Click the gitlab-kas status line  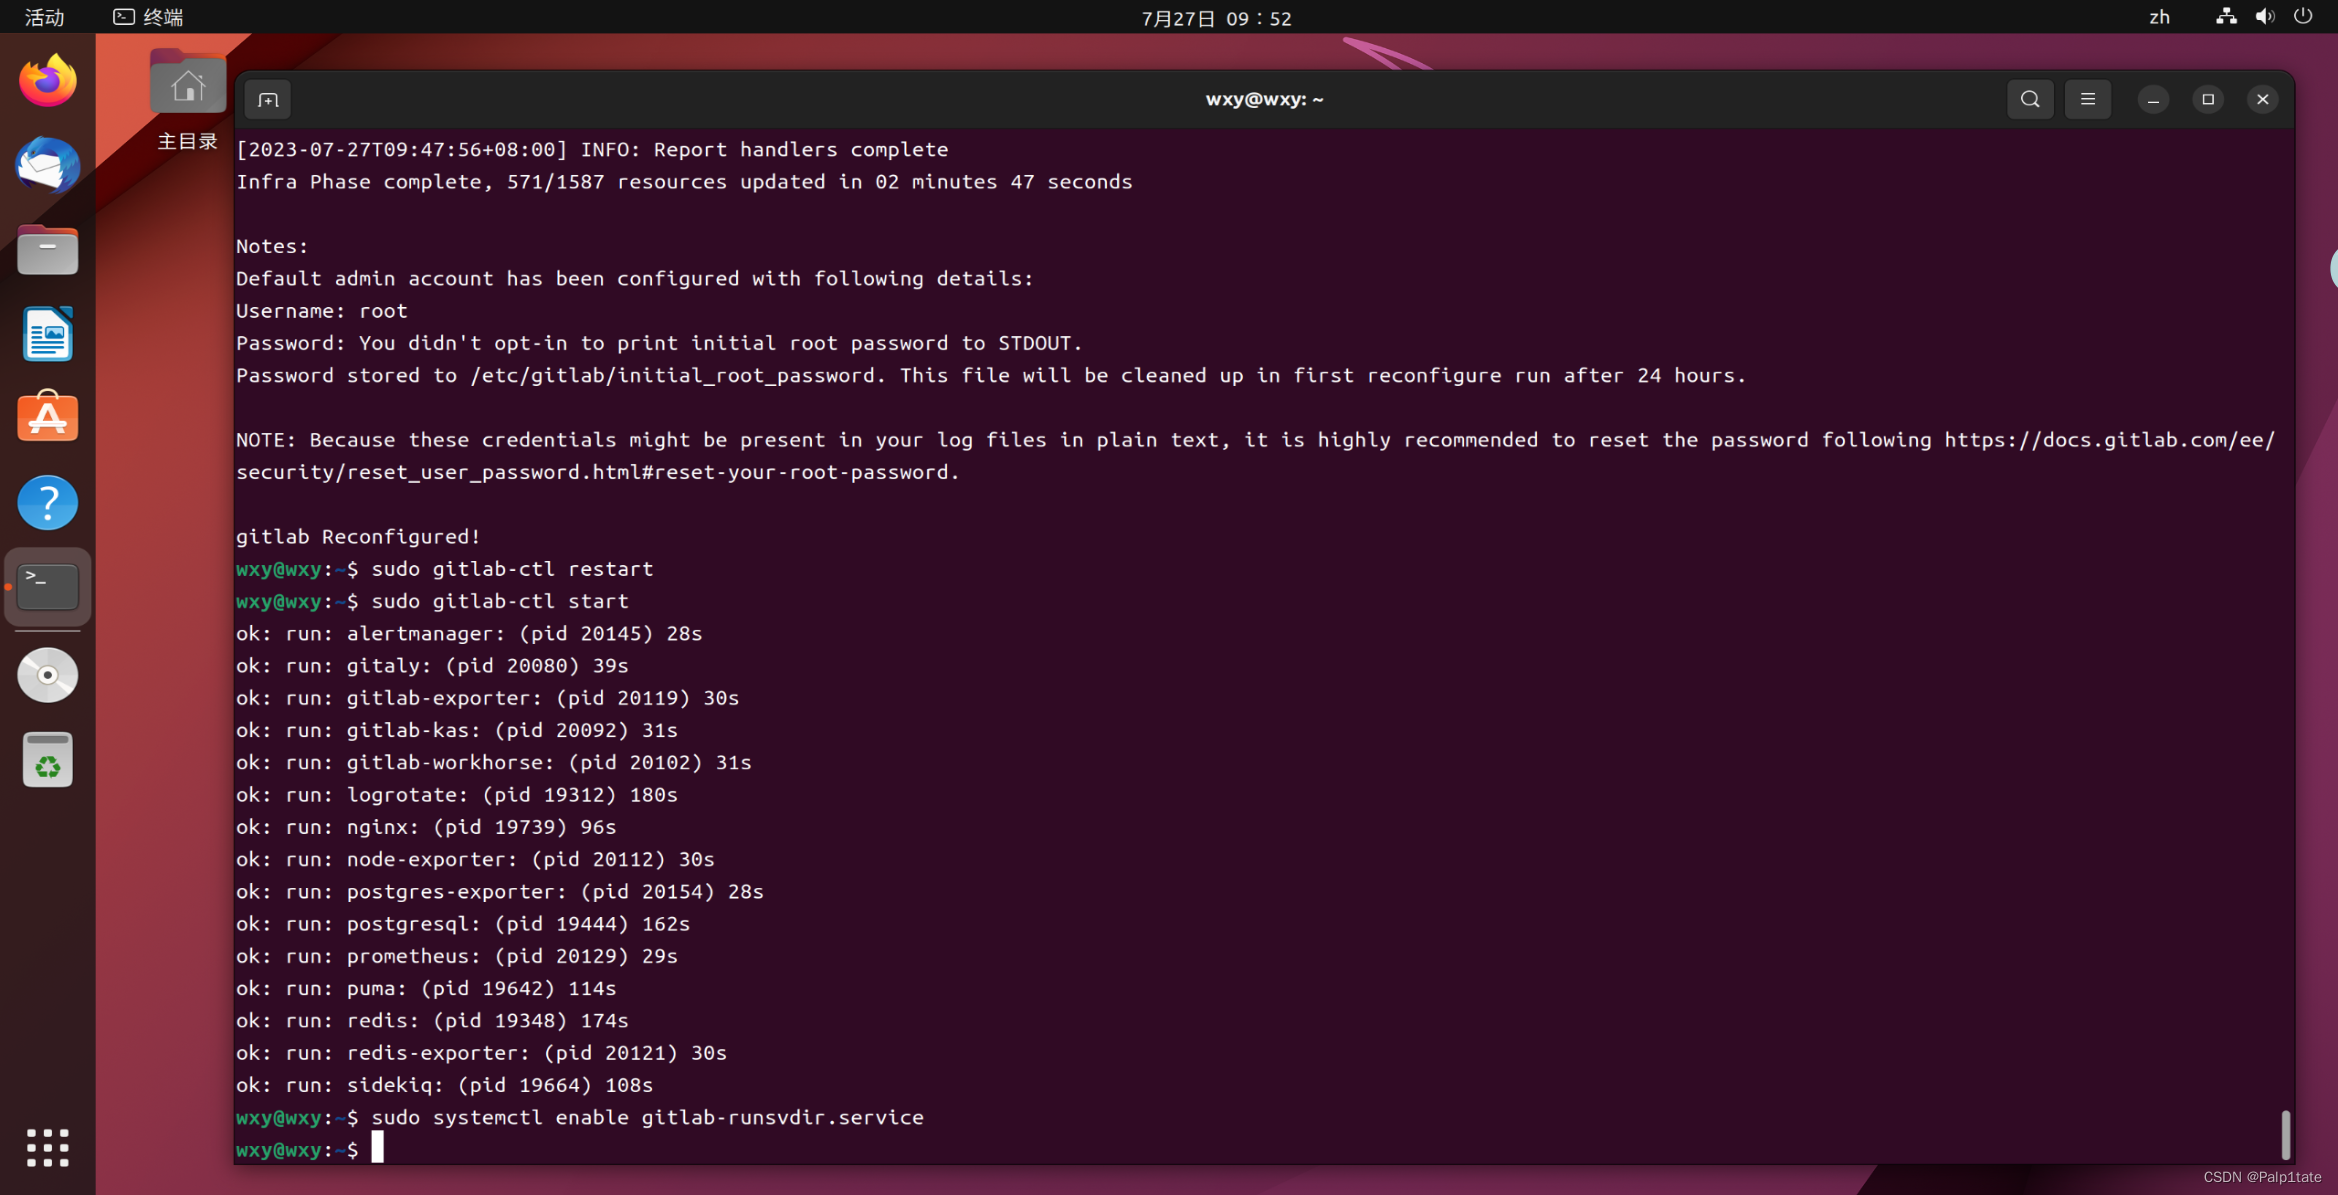tap(457, 731)
